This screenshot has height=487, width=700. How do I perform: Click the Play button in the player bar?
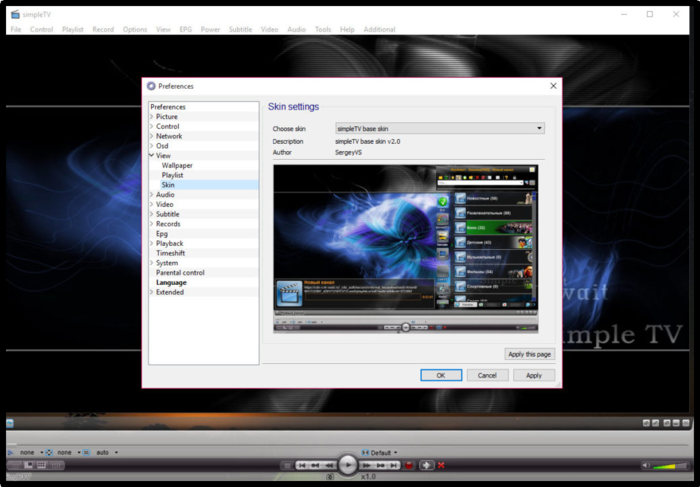tap(348, 465)
